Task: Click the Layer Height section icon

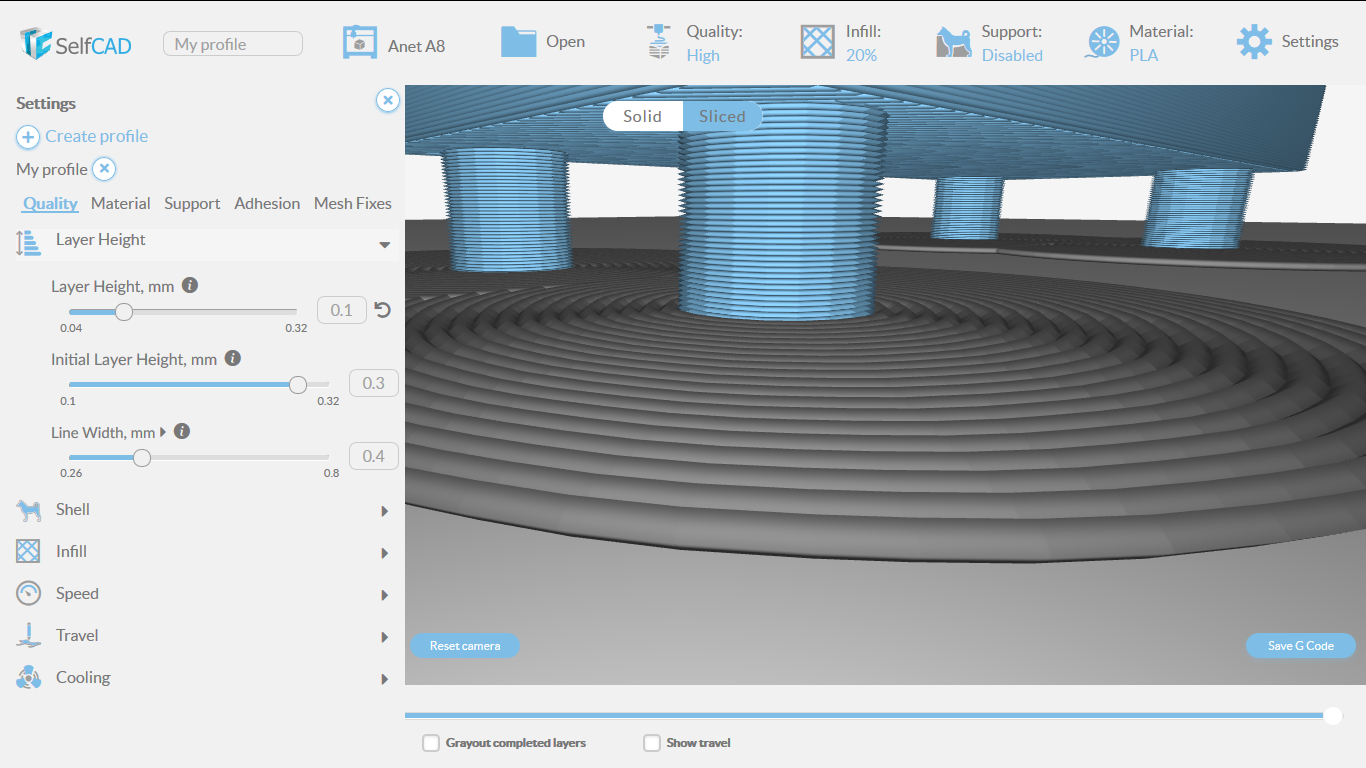Action: 28,243
